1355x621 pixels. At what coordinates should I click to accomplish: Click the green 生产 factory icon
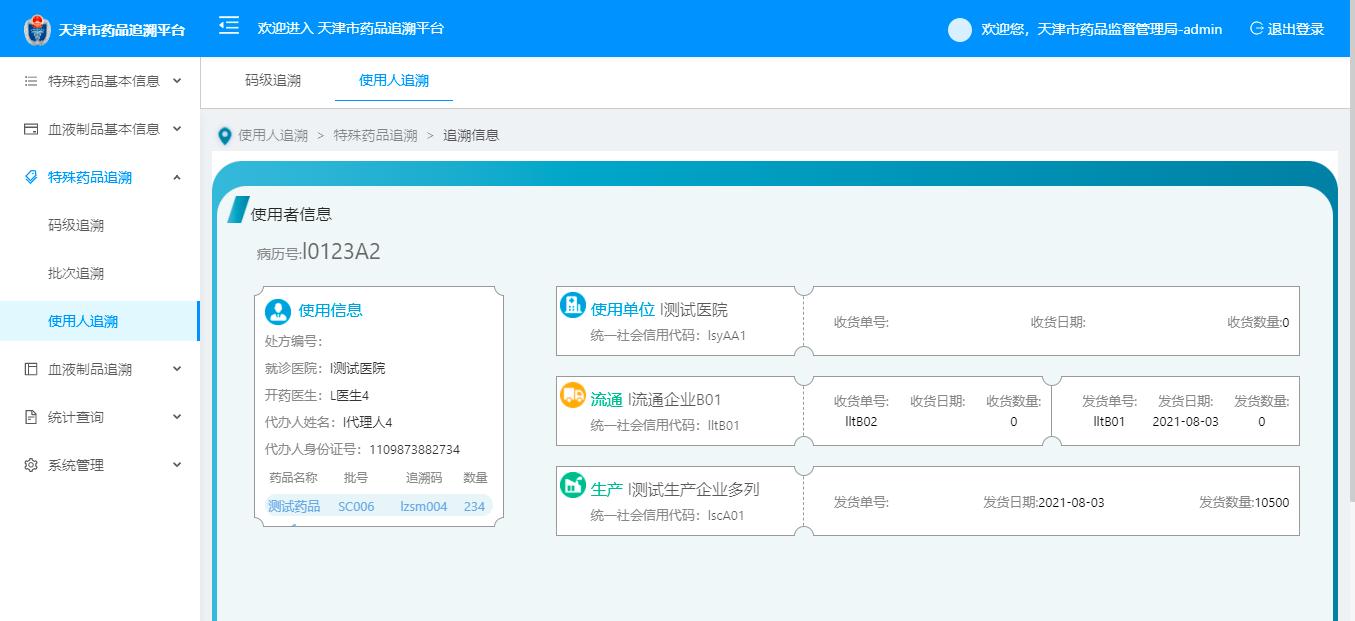(x=572, y=486)
